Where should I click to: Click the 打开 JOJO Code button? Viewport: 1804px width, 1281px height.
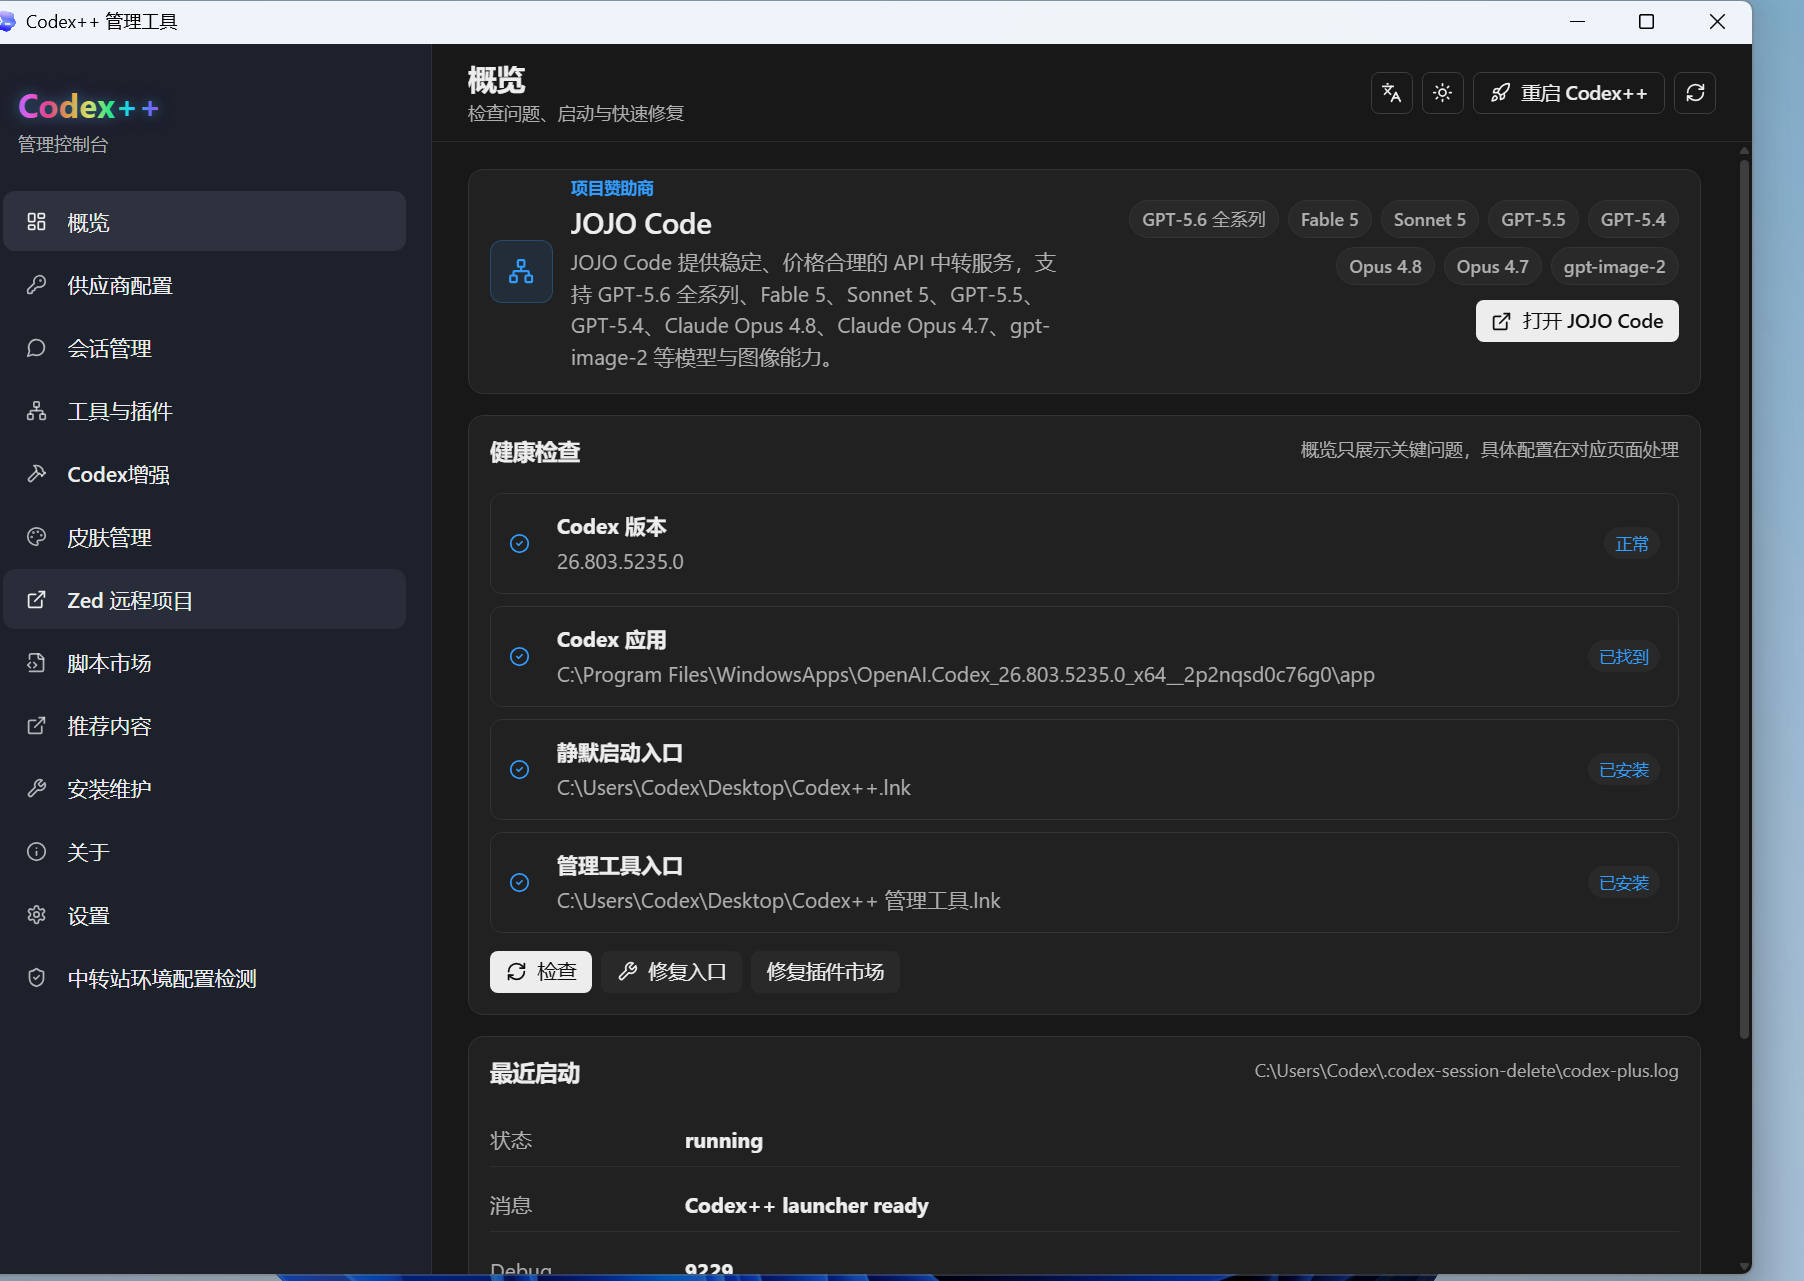click(x=1577, y=321)
